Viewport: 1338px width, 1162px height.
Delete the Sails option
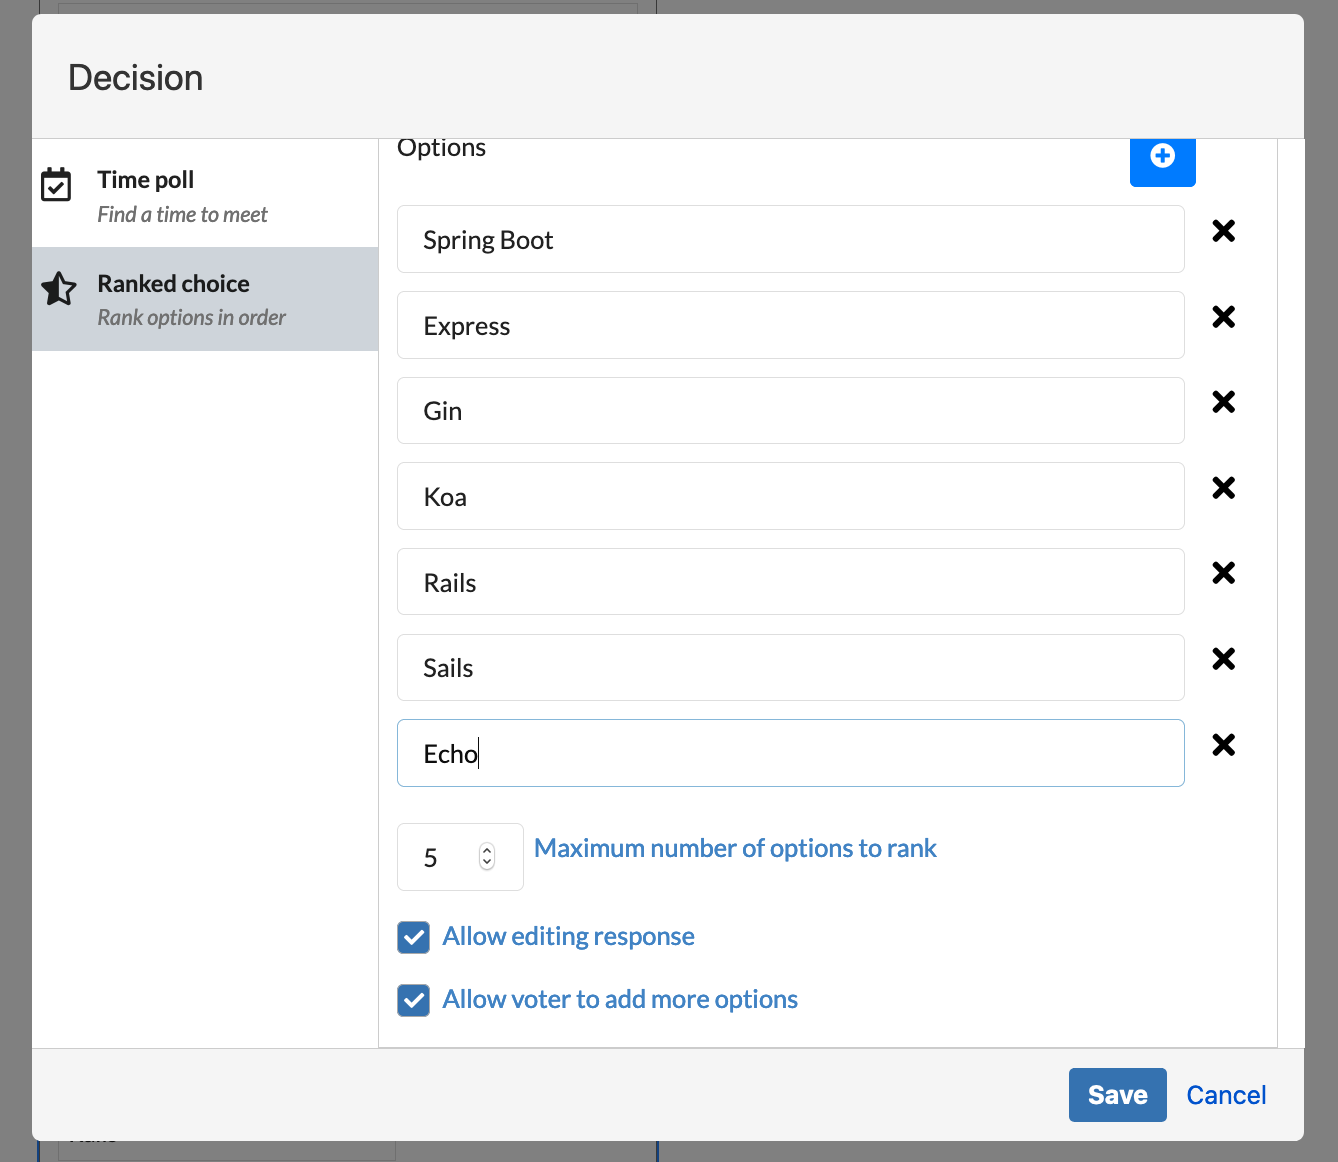coord(1223,659)
